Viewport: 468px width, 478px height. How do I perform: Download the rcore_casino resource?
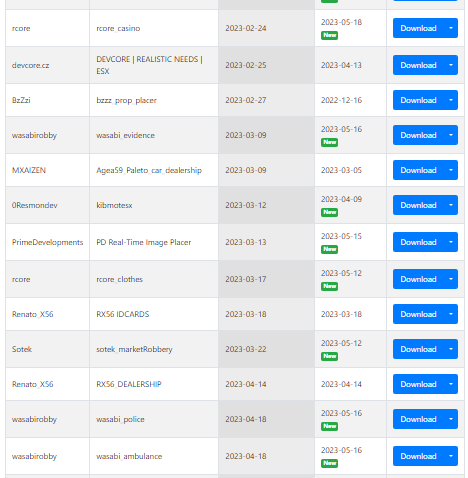coord(418,28)
